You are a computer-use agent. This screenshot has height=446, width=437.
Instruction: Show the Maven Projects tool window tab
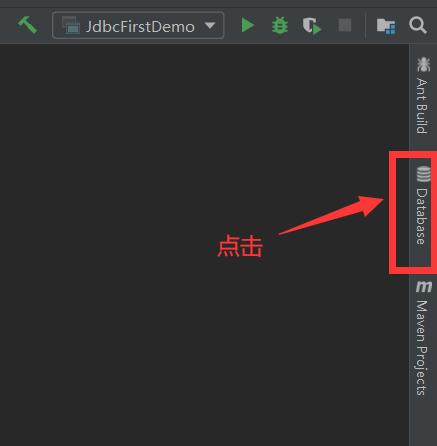coord(423,338)
